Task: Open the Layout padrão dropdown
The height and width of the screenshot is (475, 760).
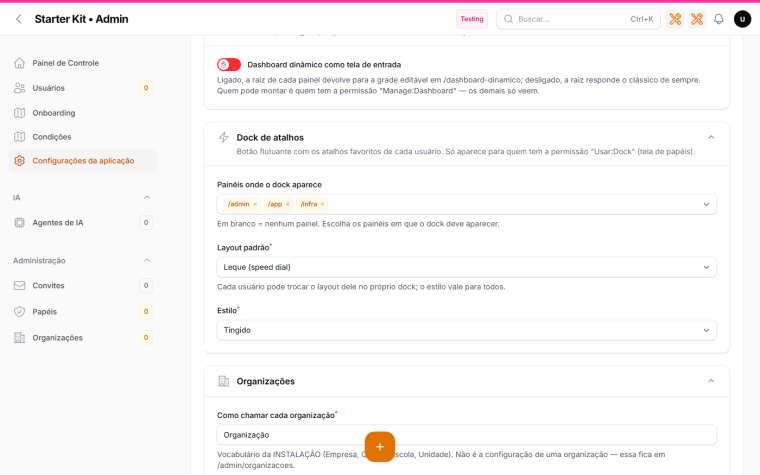Action: (x=466, y=267)
